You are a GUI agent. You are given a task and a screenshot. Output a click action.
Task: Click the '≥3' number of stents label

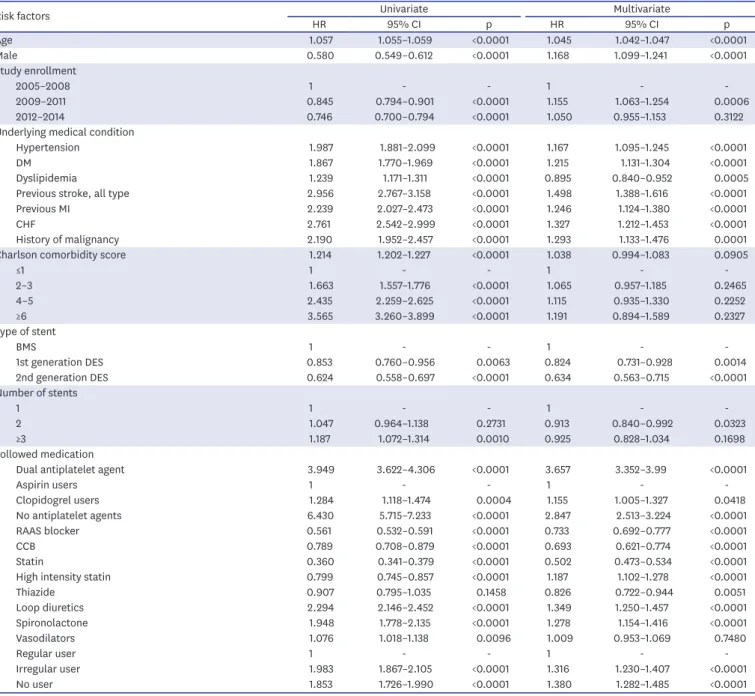(21, 439)
